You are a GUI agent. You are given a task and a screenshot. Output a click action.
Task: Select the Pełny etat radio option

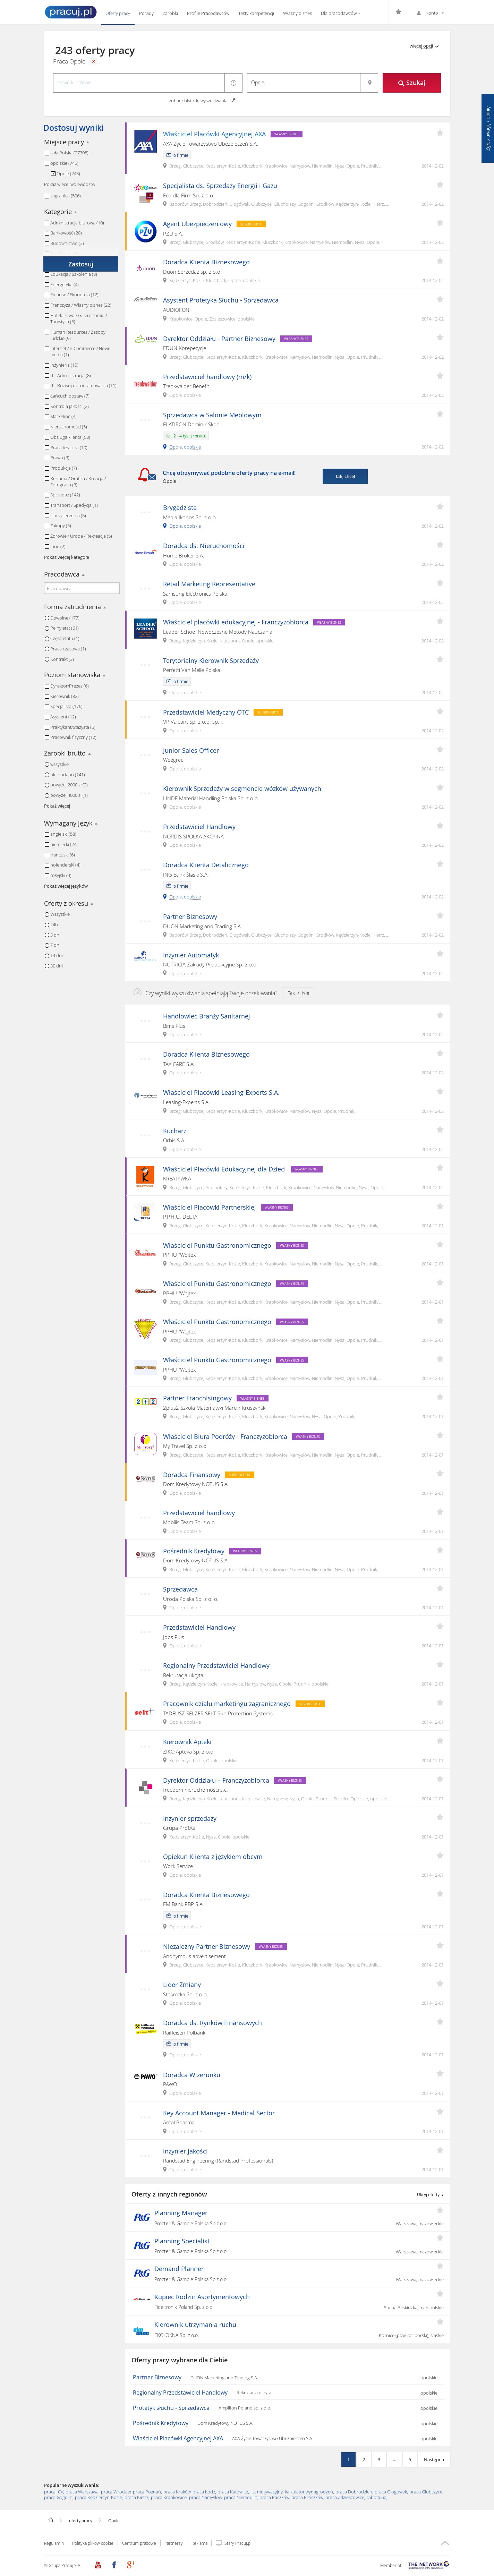click(x=47, y=628)
